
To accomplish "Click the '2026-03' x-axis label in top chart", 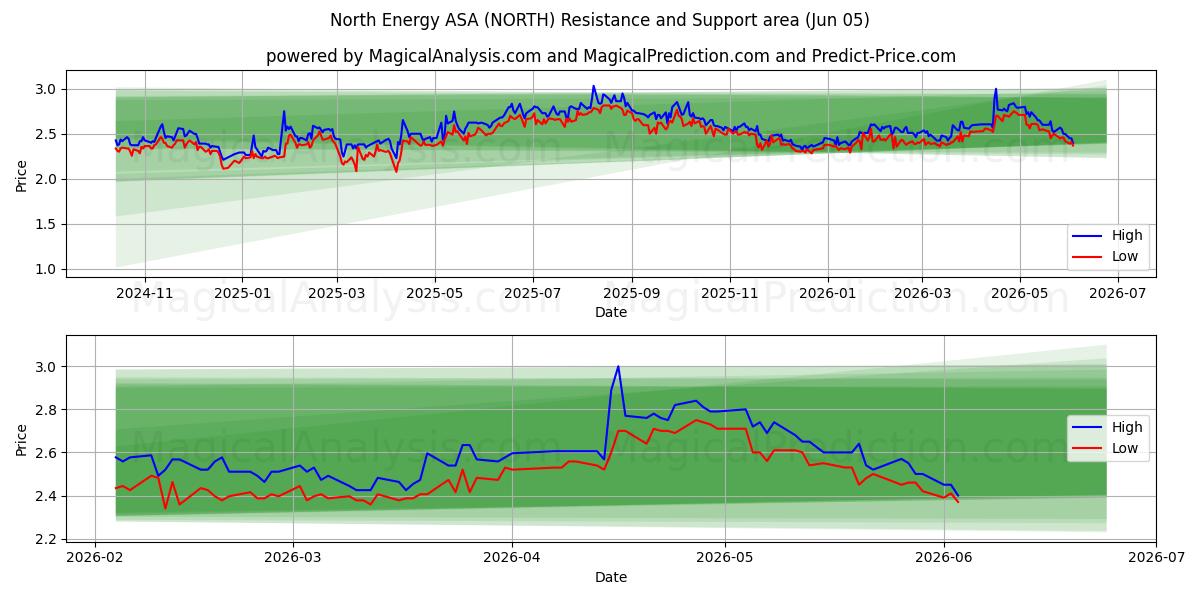I will click(x=922, y=293).
